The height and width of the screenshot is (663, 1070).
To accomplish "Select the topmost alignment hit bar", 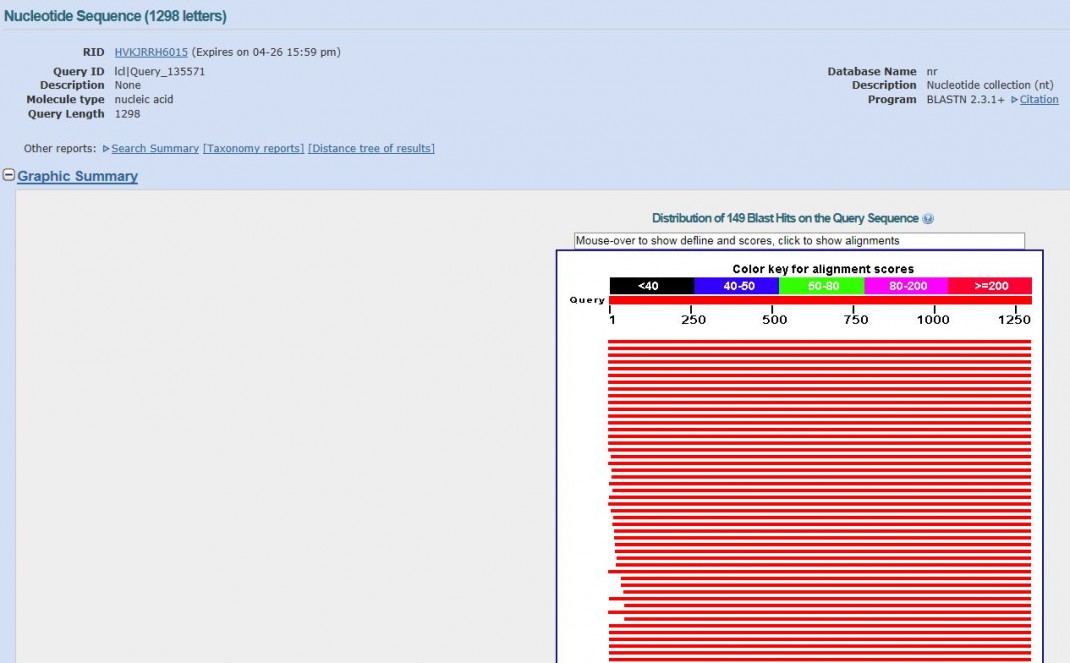I will [819, 343].
